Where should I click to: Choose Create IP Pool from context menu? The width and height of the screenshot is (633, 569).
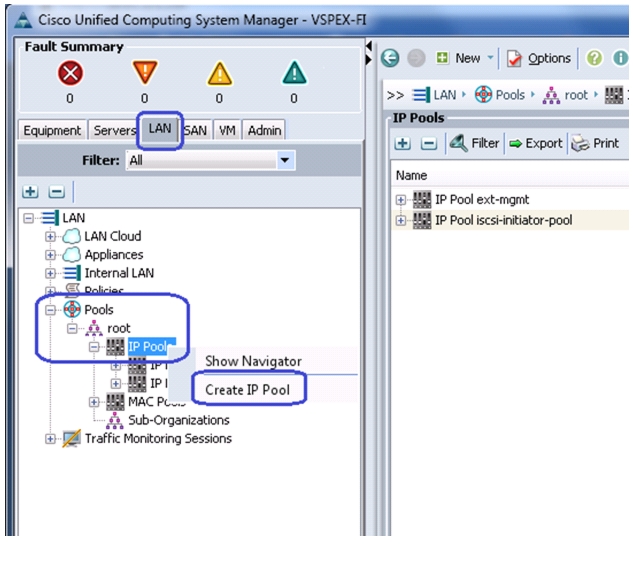(247, 390)
